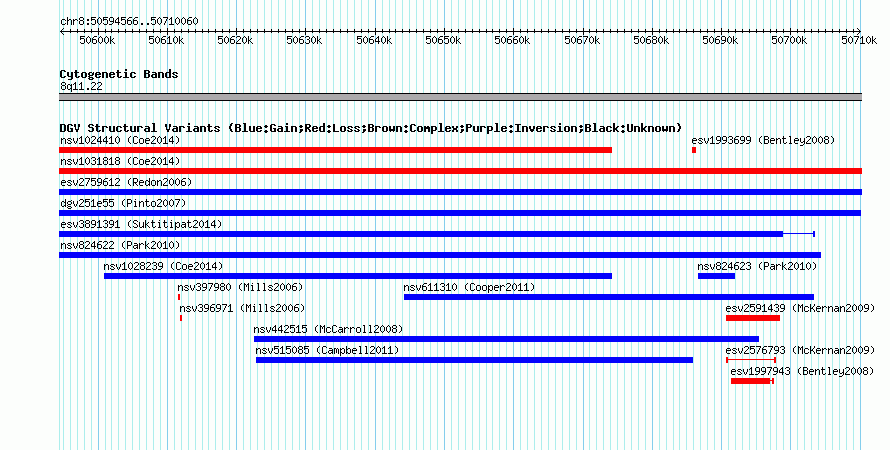Image resolution: width=890 pixels, height=450 pixels.
Task: Open the esv1997943 (Bentley2008) red bar
Action: (x=750, y=381)
